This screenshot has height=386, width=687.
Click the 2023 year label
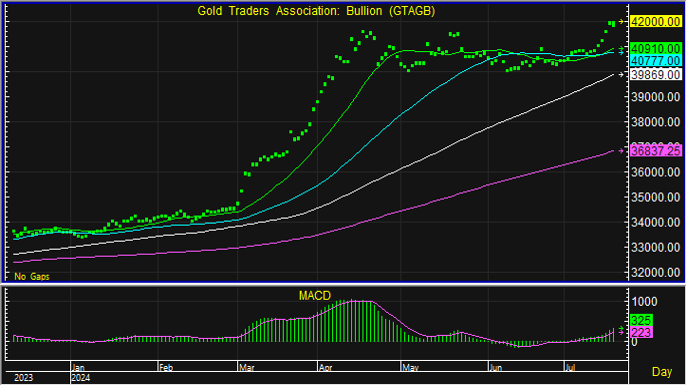pos(23,378)
